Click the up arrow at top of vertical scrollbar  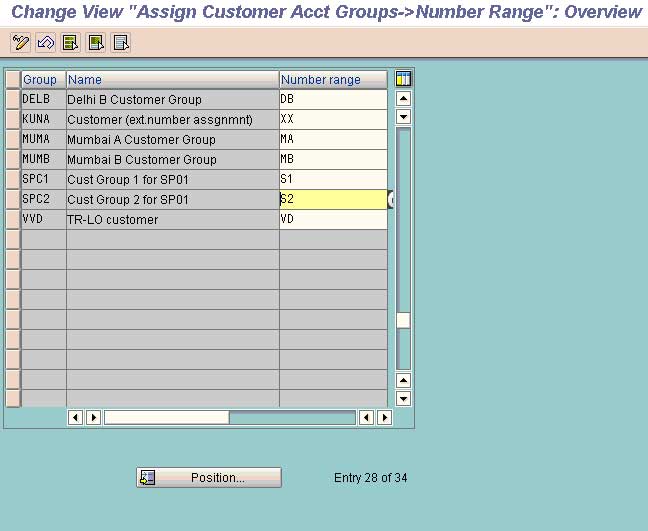tap(403, 98)
